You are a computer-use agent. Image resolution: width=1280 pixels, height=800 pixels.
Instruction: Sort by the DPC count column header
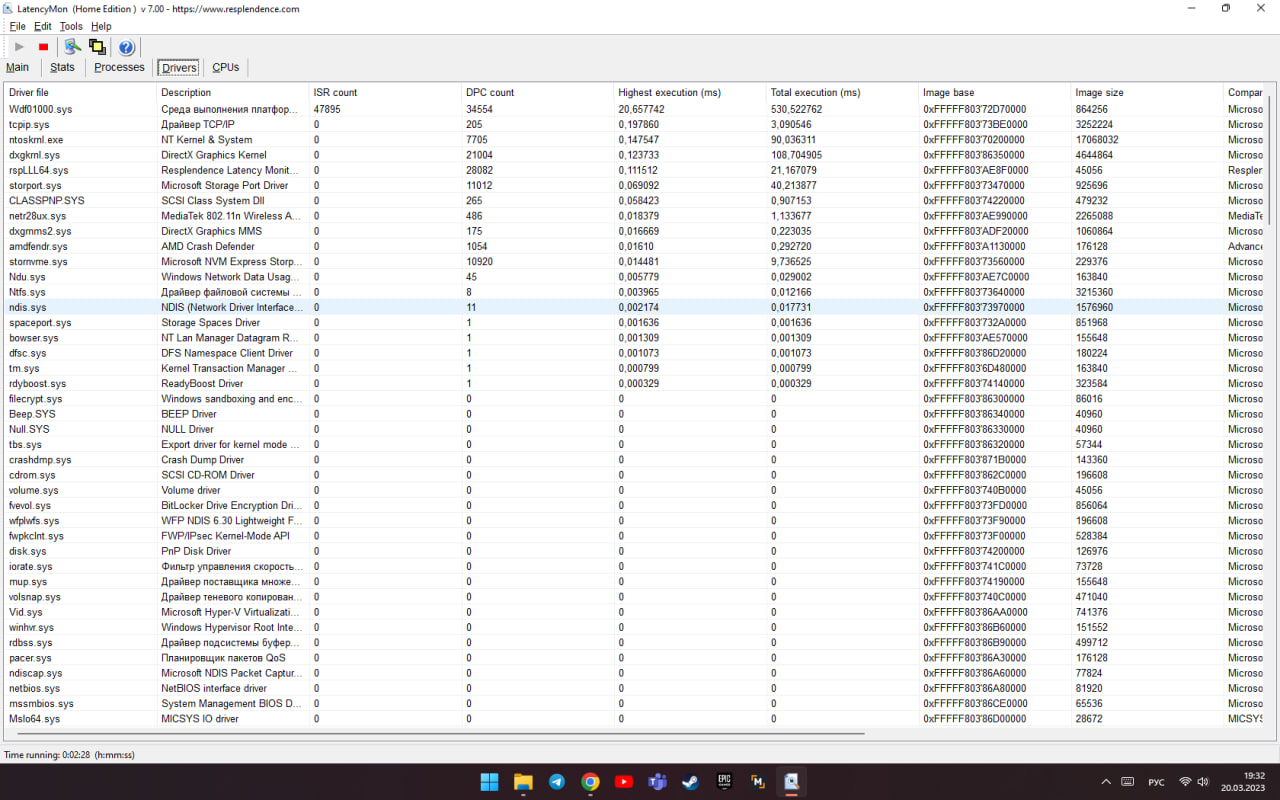538,92
